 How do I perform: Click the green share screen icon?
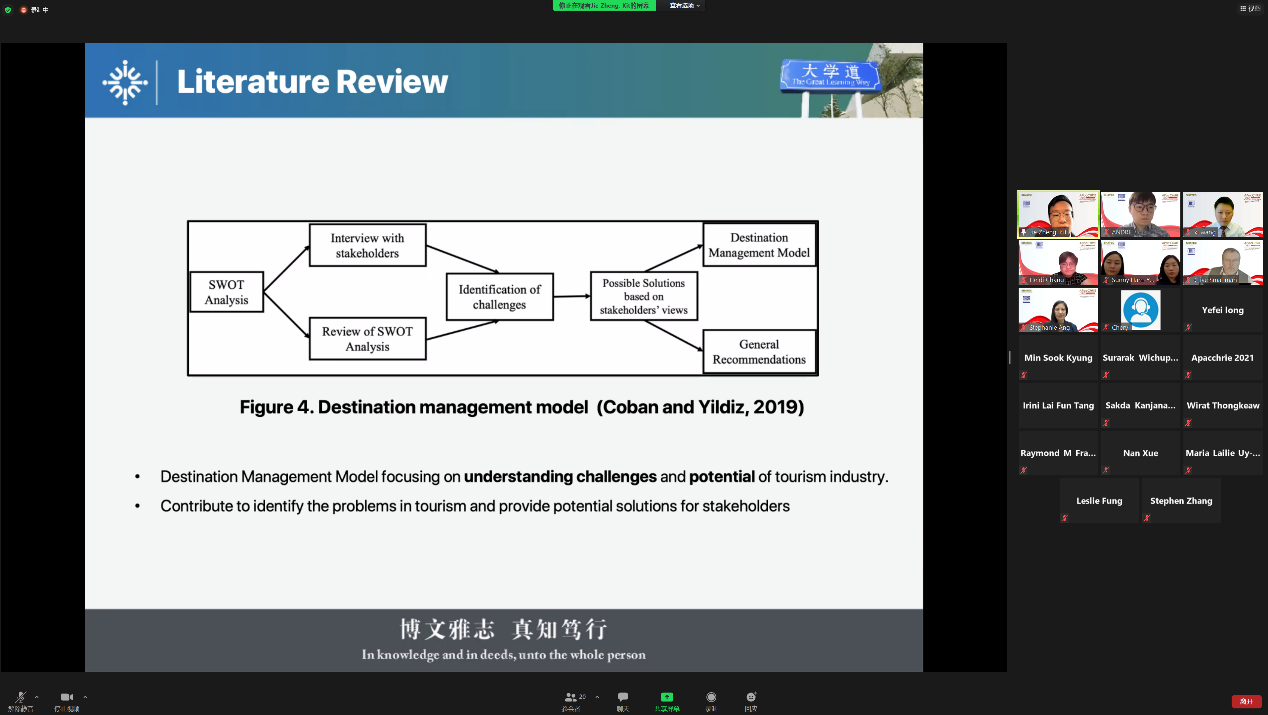667,697
